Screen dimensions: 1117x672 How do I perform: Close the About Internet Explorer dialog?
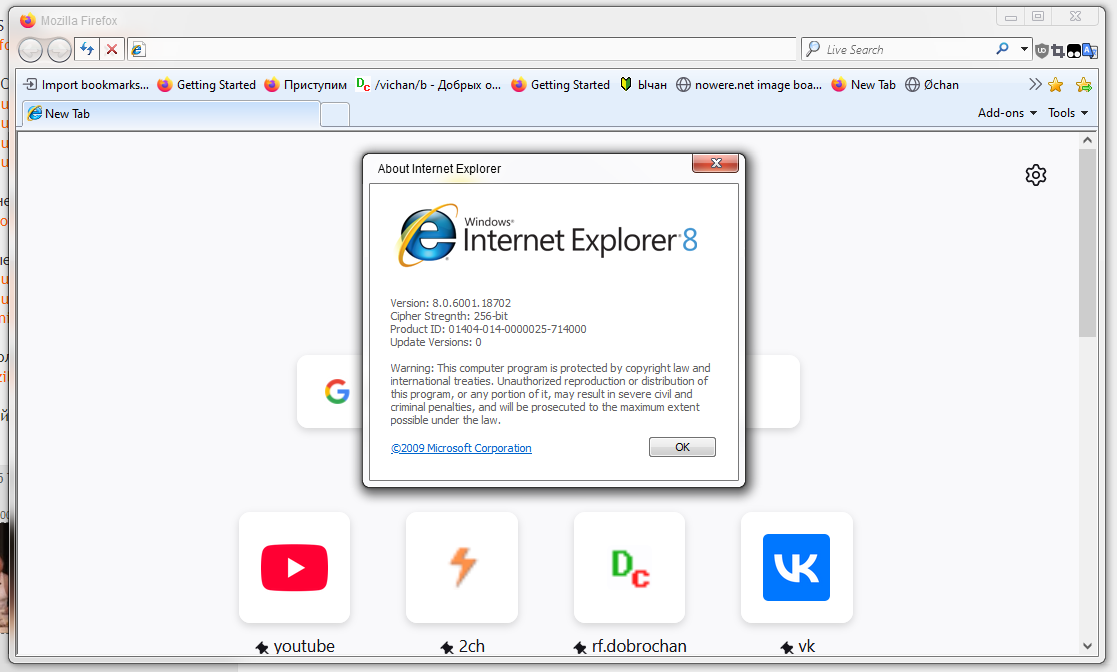coord(715,163)
